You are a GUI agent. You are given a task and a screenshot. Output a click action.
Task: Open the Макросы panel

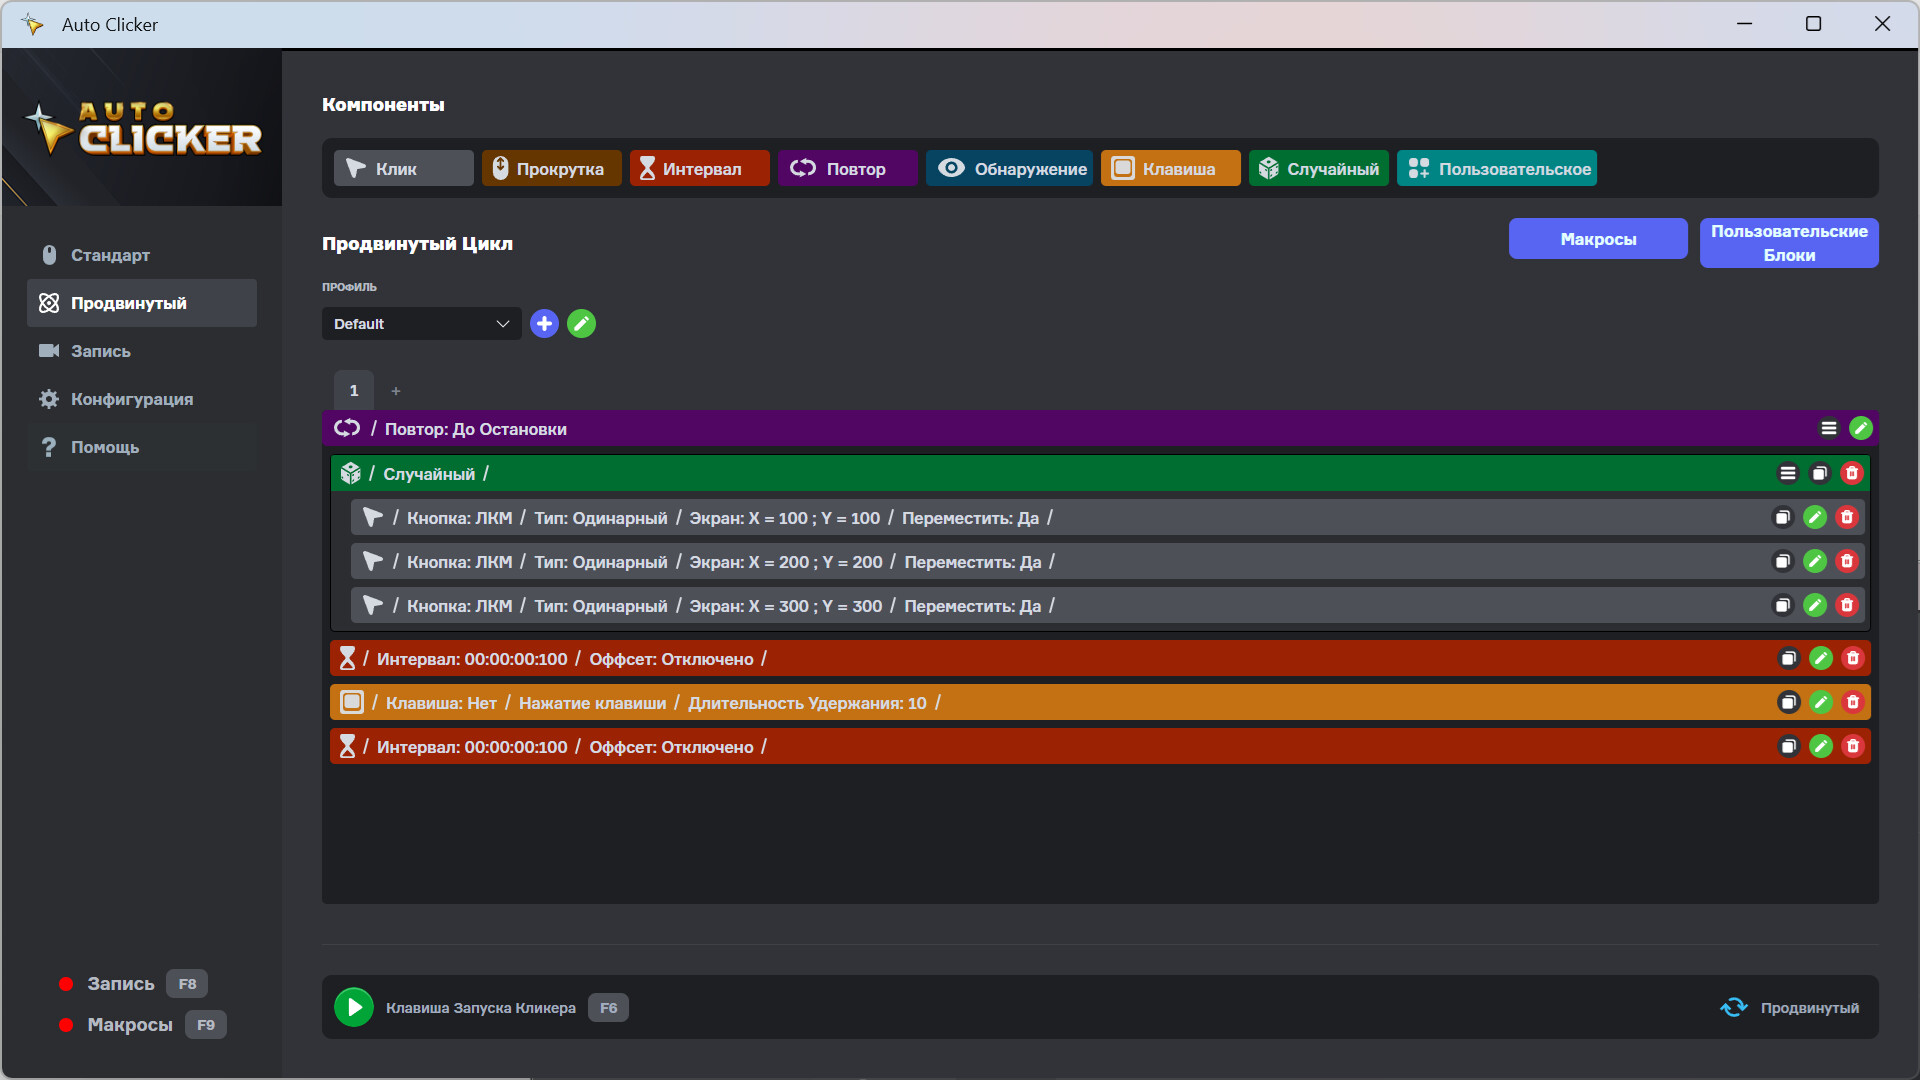point(1597,238)
